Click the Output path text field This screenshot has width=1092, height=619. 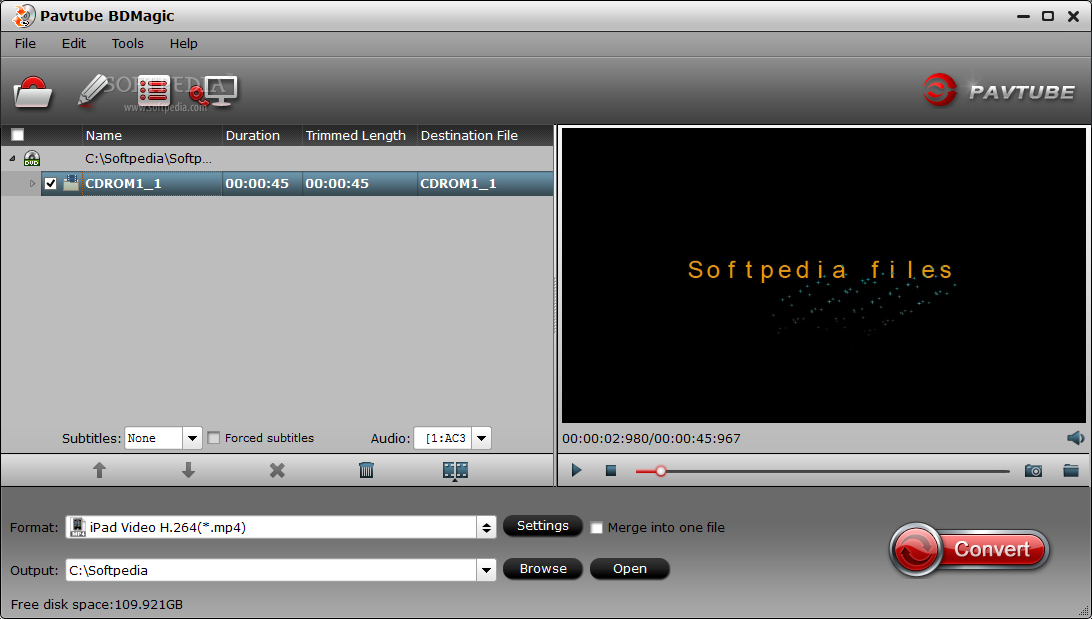click(x=272, y=570)
